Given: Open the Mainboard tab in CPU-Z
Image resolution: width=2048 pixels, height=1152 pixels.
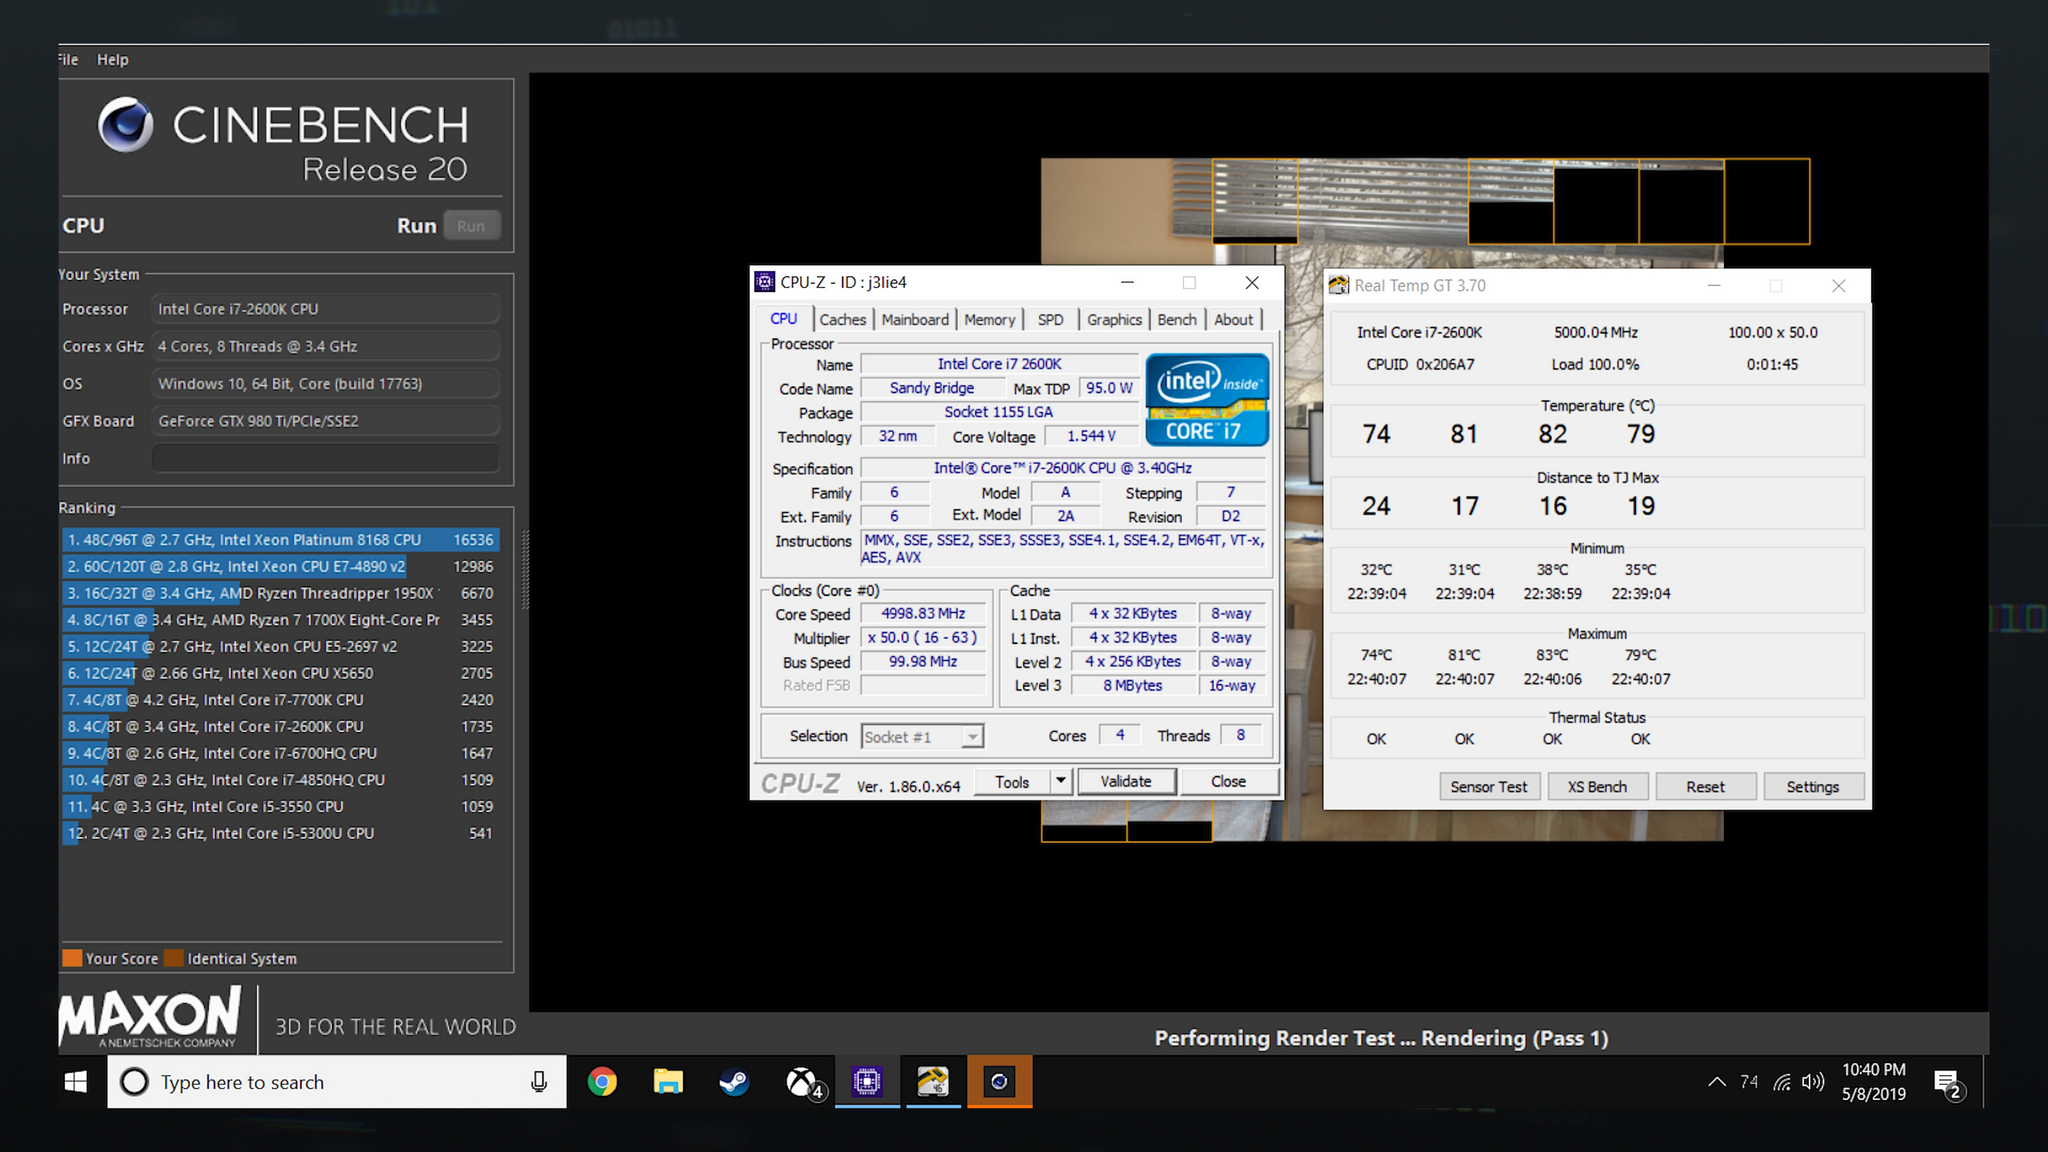Looking at the screenshot, I should 914,320.
